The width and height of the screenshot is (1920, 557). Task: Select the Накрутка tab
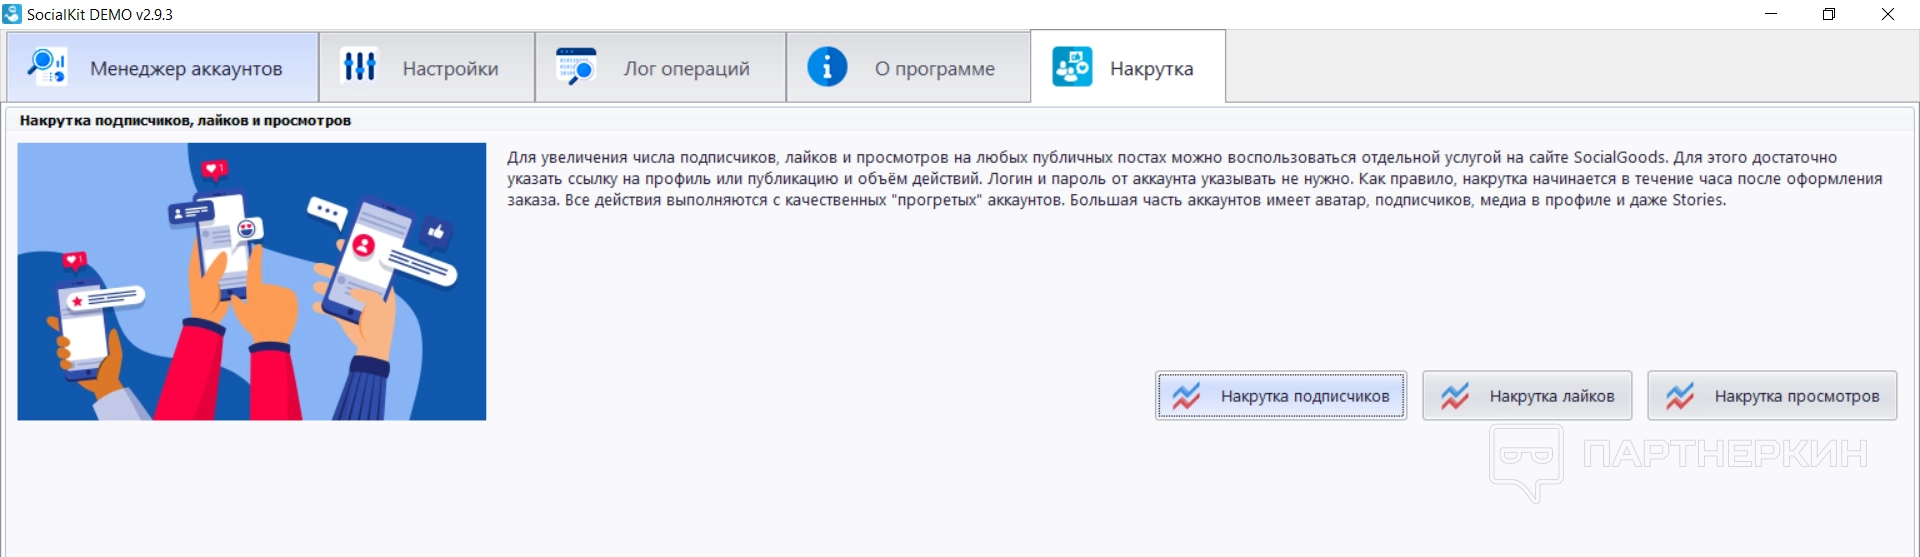pyautogui.click(x=1151, y=69)
